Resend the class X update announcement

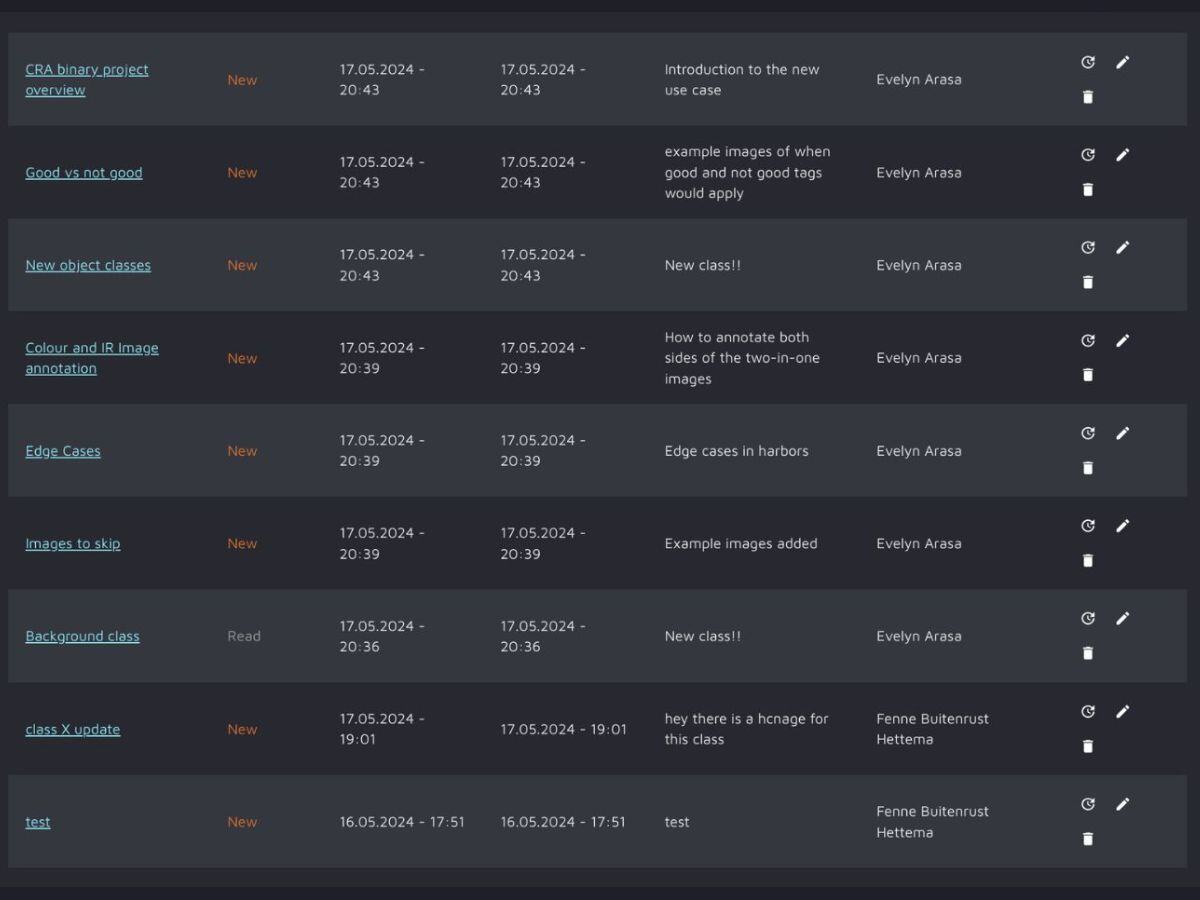coord(1088,711)
